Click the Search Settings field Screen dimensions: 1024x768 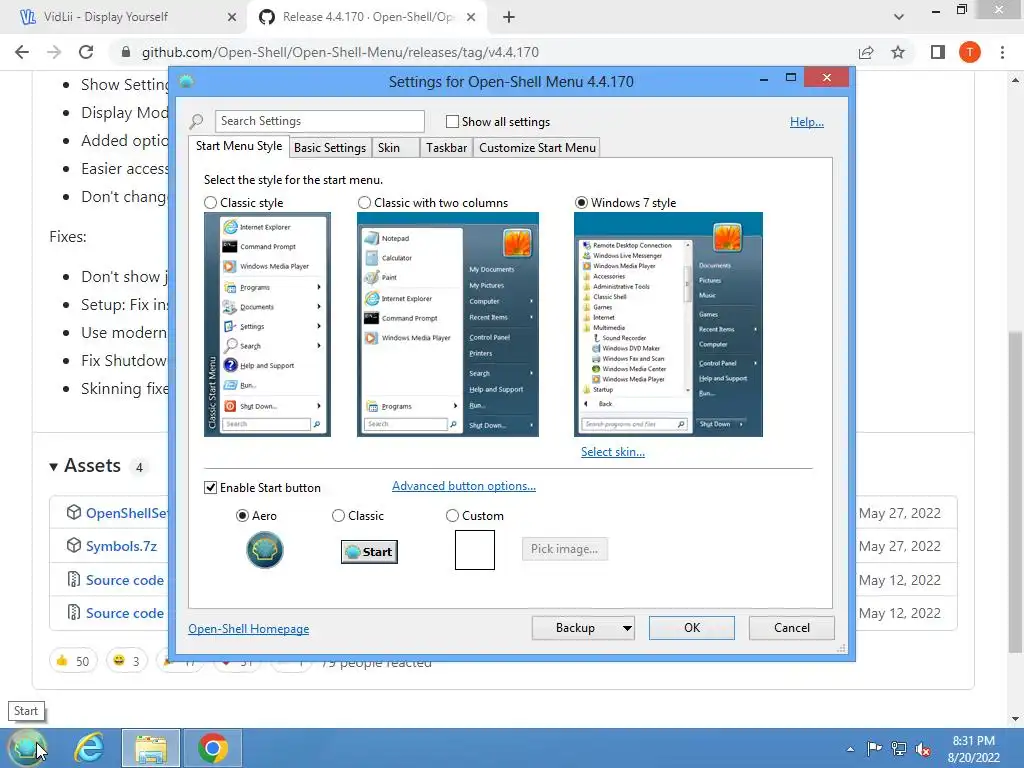[x=319, y=121]
